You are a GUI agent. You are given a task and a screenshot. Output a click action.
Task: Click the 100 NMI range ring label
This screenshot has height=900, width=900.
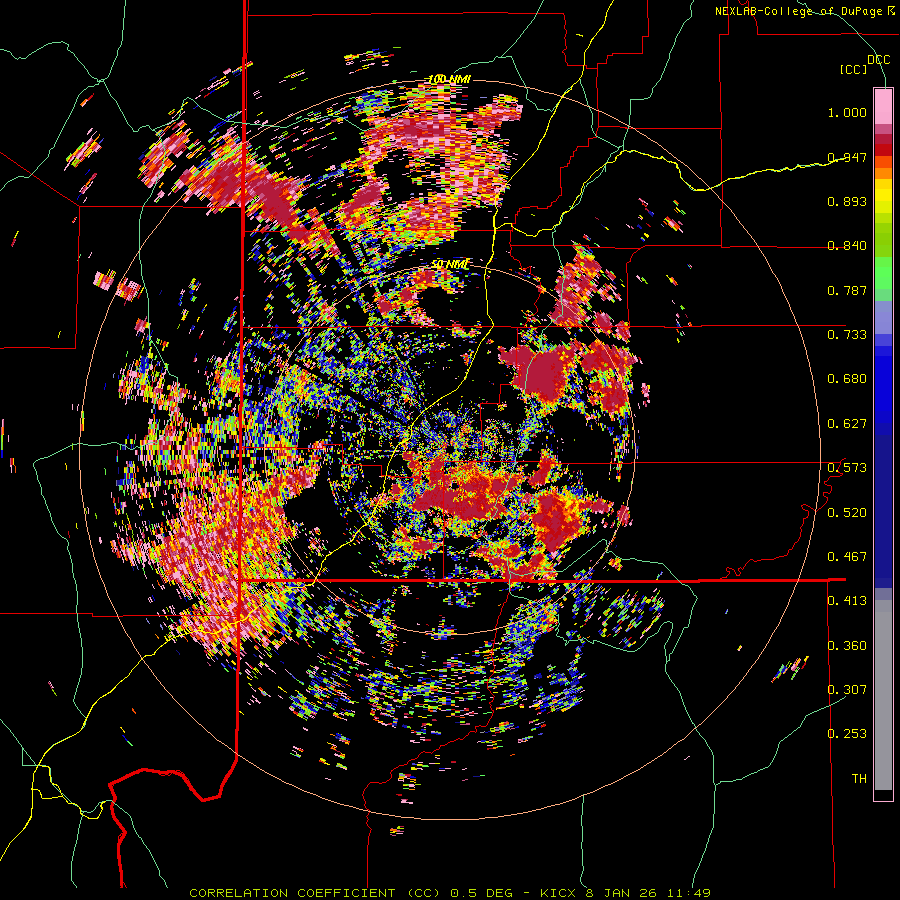pyautogui.click(x=449, y=79)
